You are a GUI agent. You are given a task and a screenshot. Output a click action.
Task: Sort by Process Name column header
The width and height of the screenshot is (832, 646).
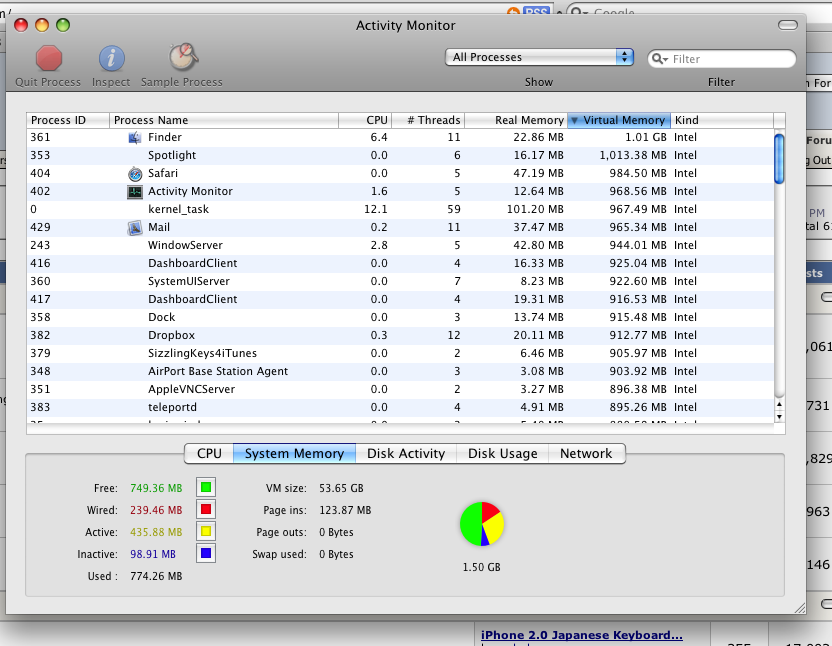(224, 120)
